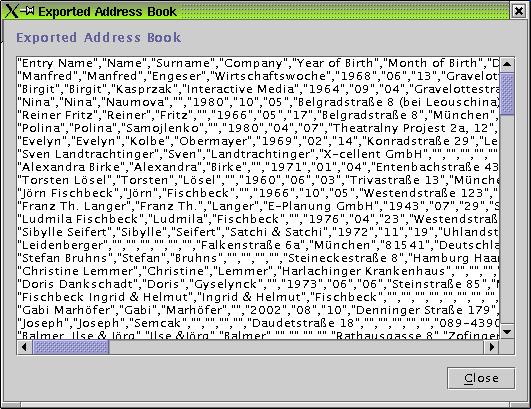531x409 pixels.
Task: Click the "Christine Lemmer" row
Action: (x=258, y=271)
